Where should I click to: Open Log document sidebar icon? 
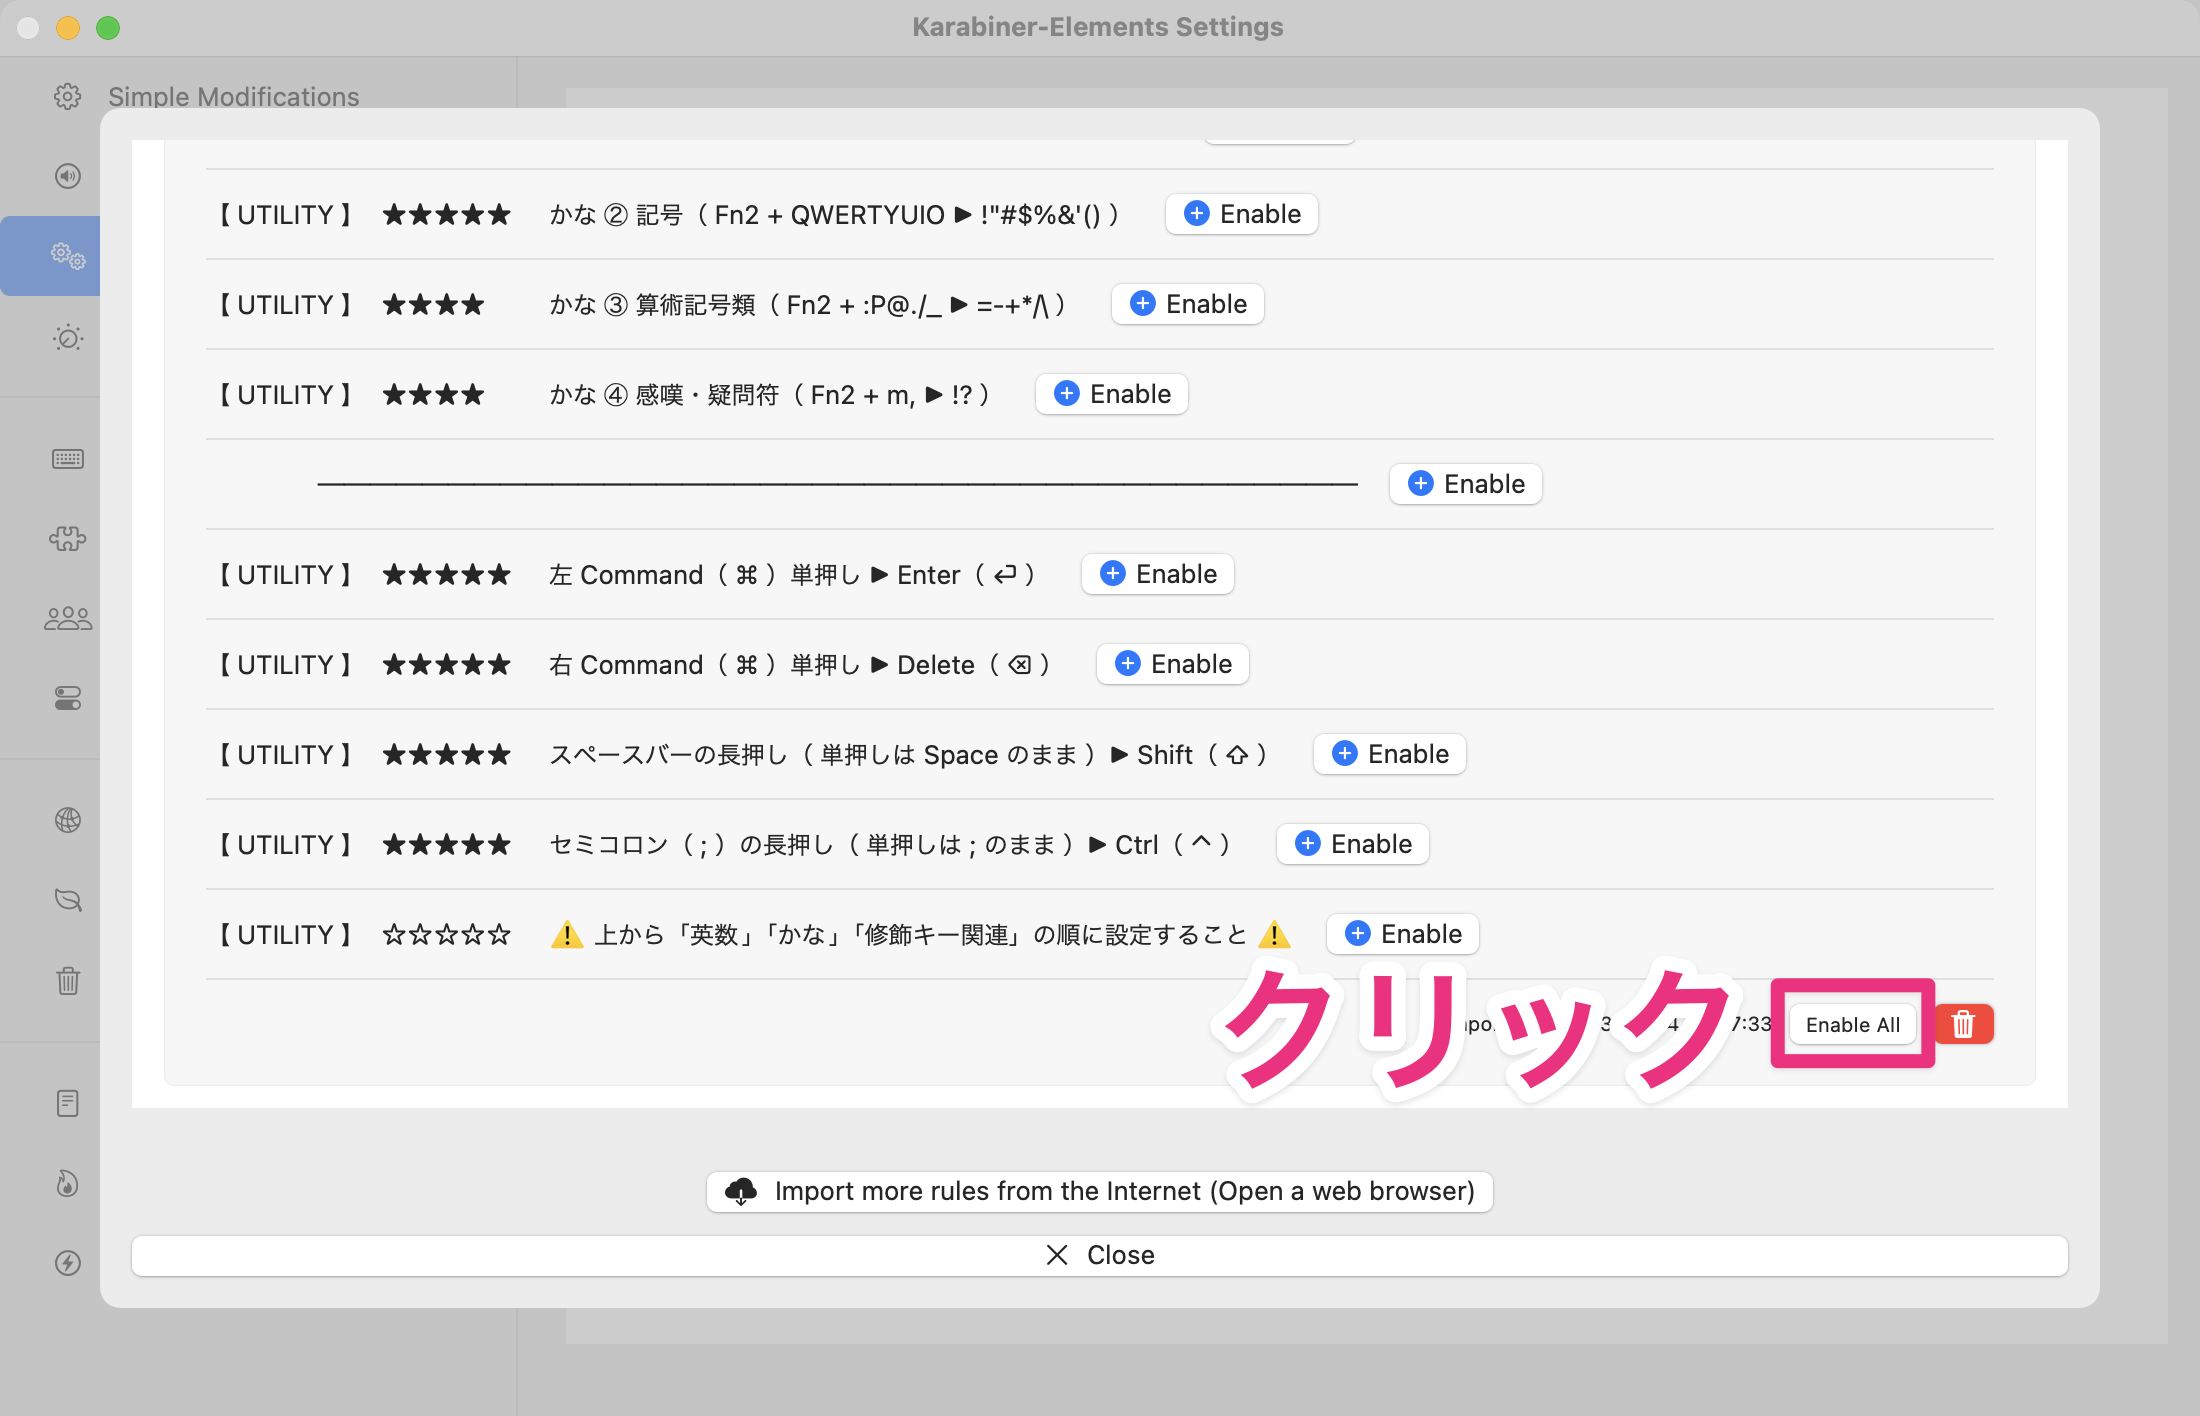[x=67, y=1103]
